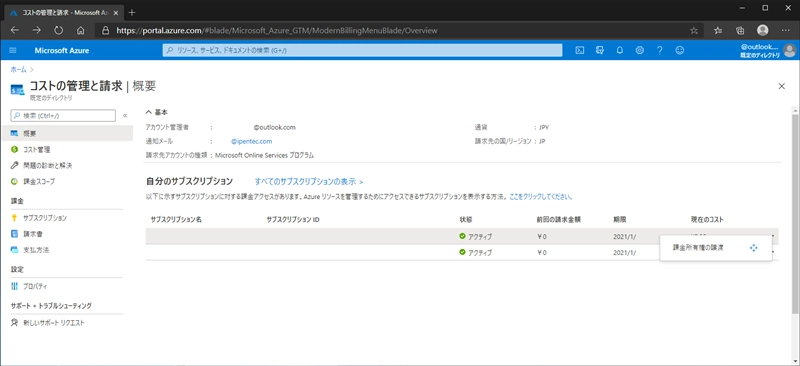Open the portal settings gear icon
This screenshot has height=366, width=800.
[x=639, y=50]
